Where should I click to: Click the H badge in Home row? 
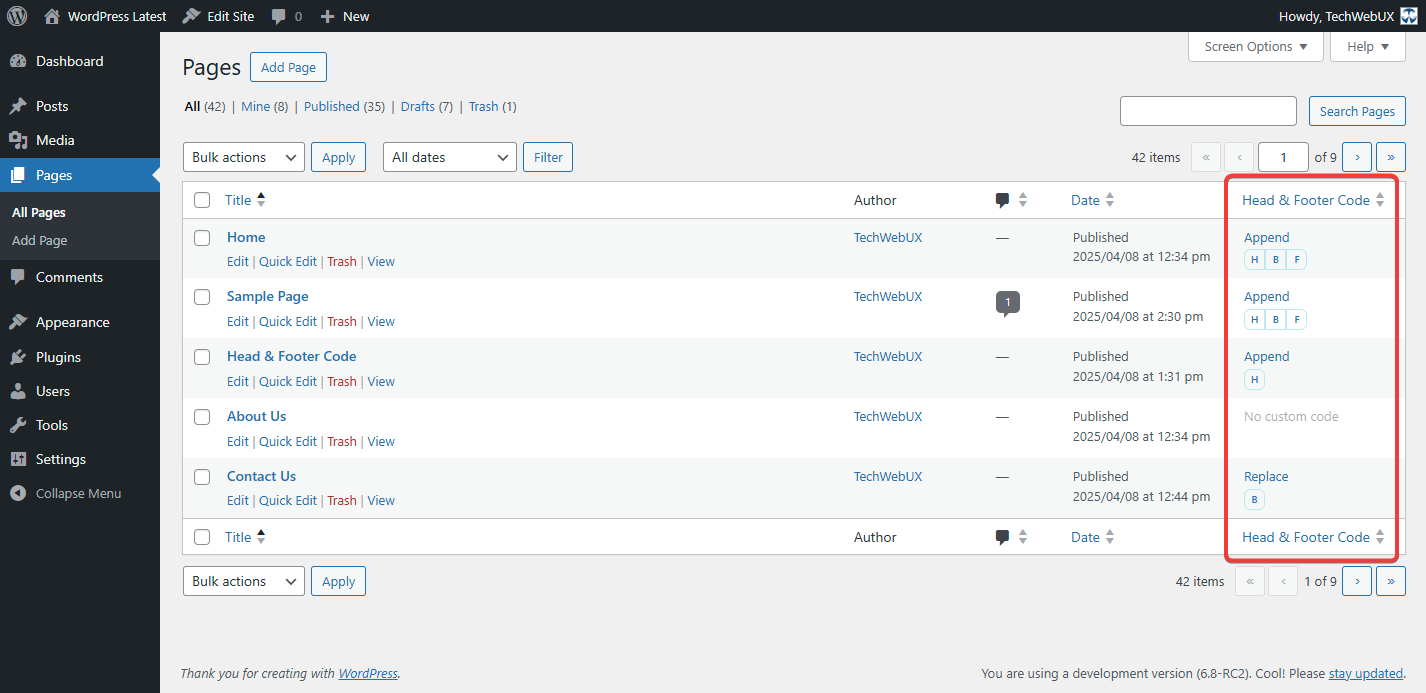[1254, 260]
